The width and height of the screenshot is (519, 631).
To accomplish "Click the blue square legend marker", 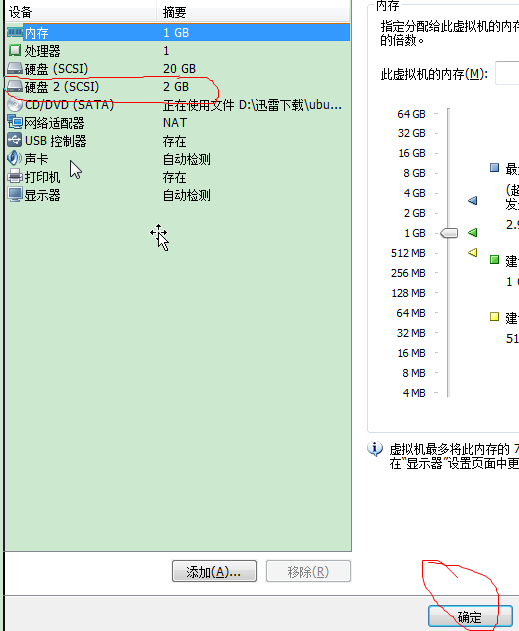I will (x=494, y=167).
